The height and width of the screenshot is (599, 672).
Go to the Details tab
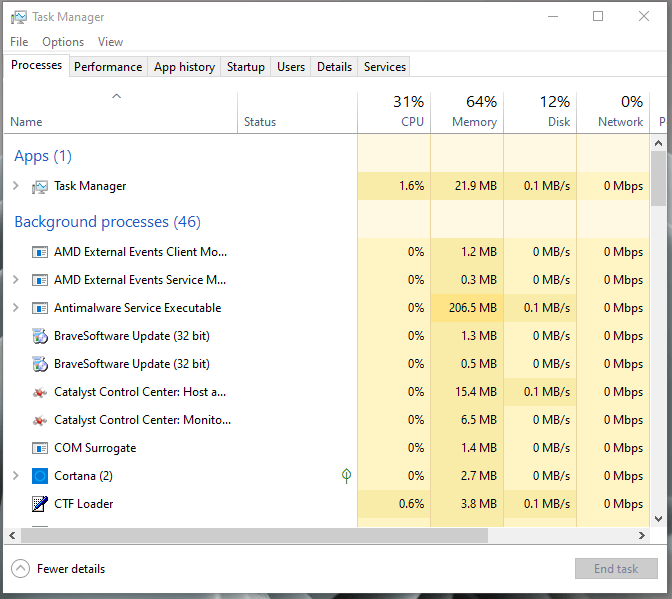point(334,67)
